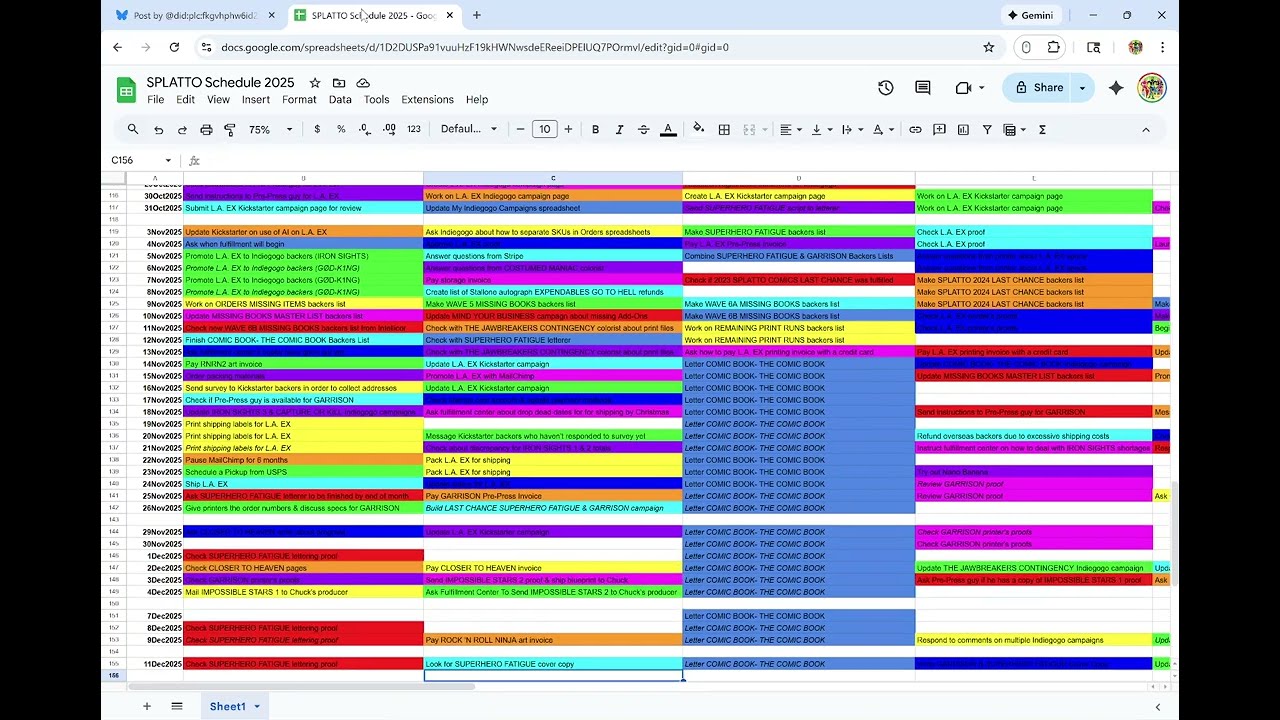Image resolution: width=1280 pixels, height=720 pixels.
Task: Click the print icon
Action: (206, 129)
